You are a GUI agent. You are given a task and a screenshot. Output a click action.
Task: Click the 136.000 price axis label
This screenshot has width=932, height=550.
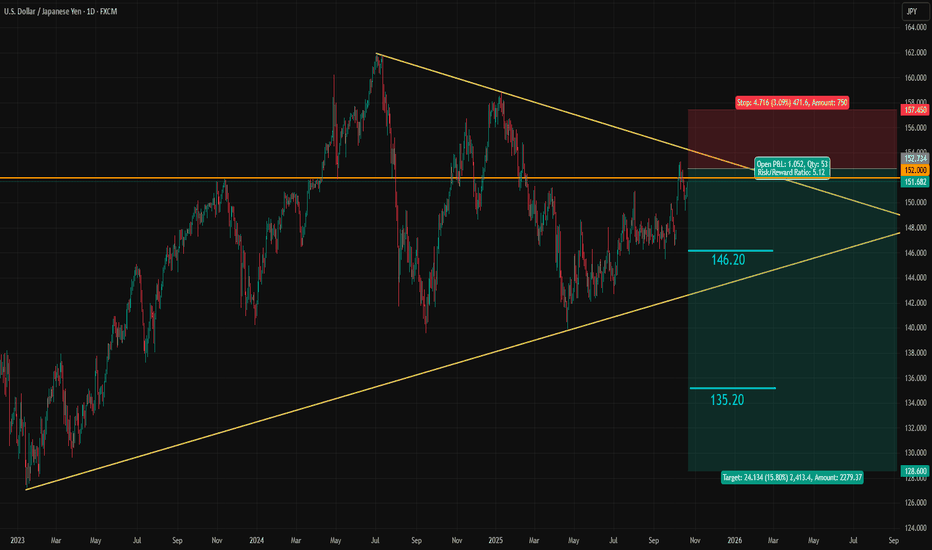(915, 378)
